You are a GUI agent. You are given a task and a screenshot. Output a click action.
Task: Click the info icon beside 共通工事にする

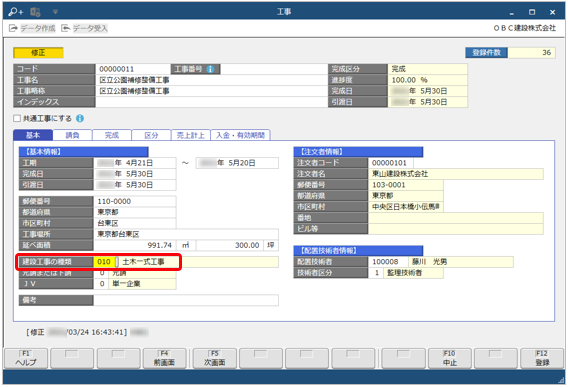(x=80, y=118)
